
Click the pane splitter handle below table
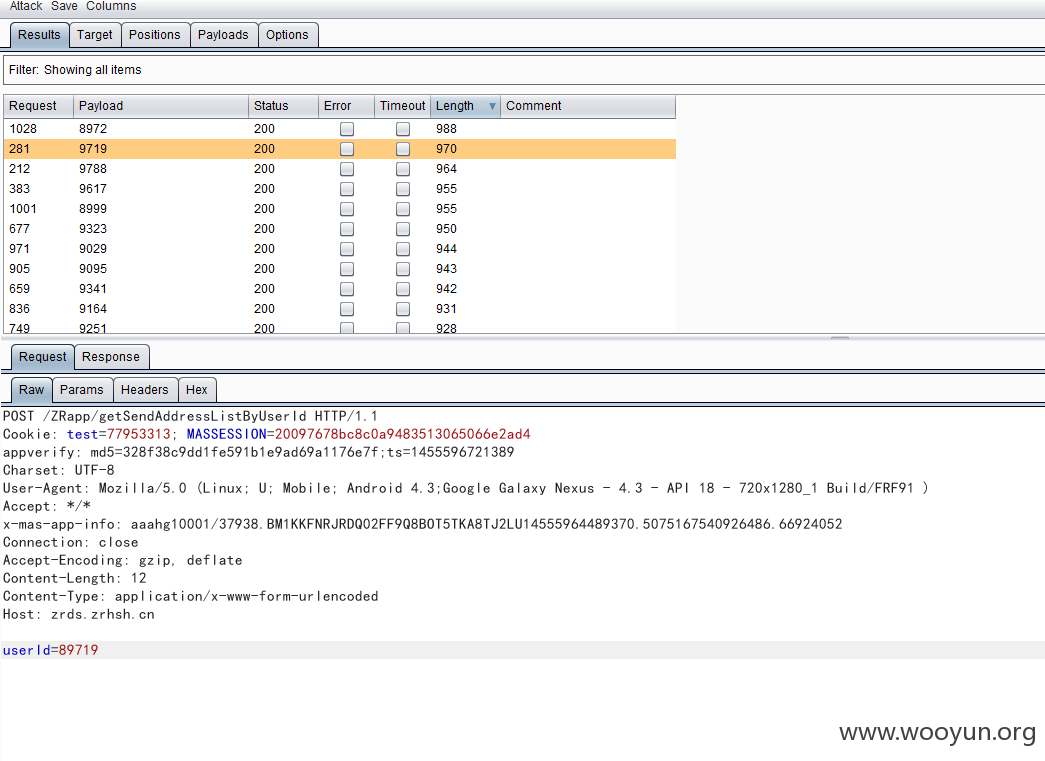[840, 338]
